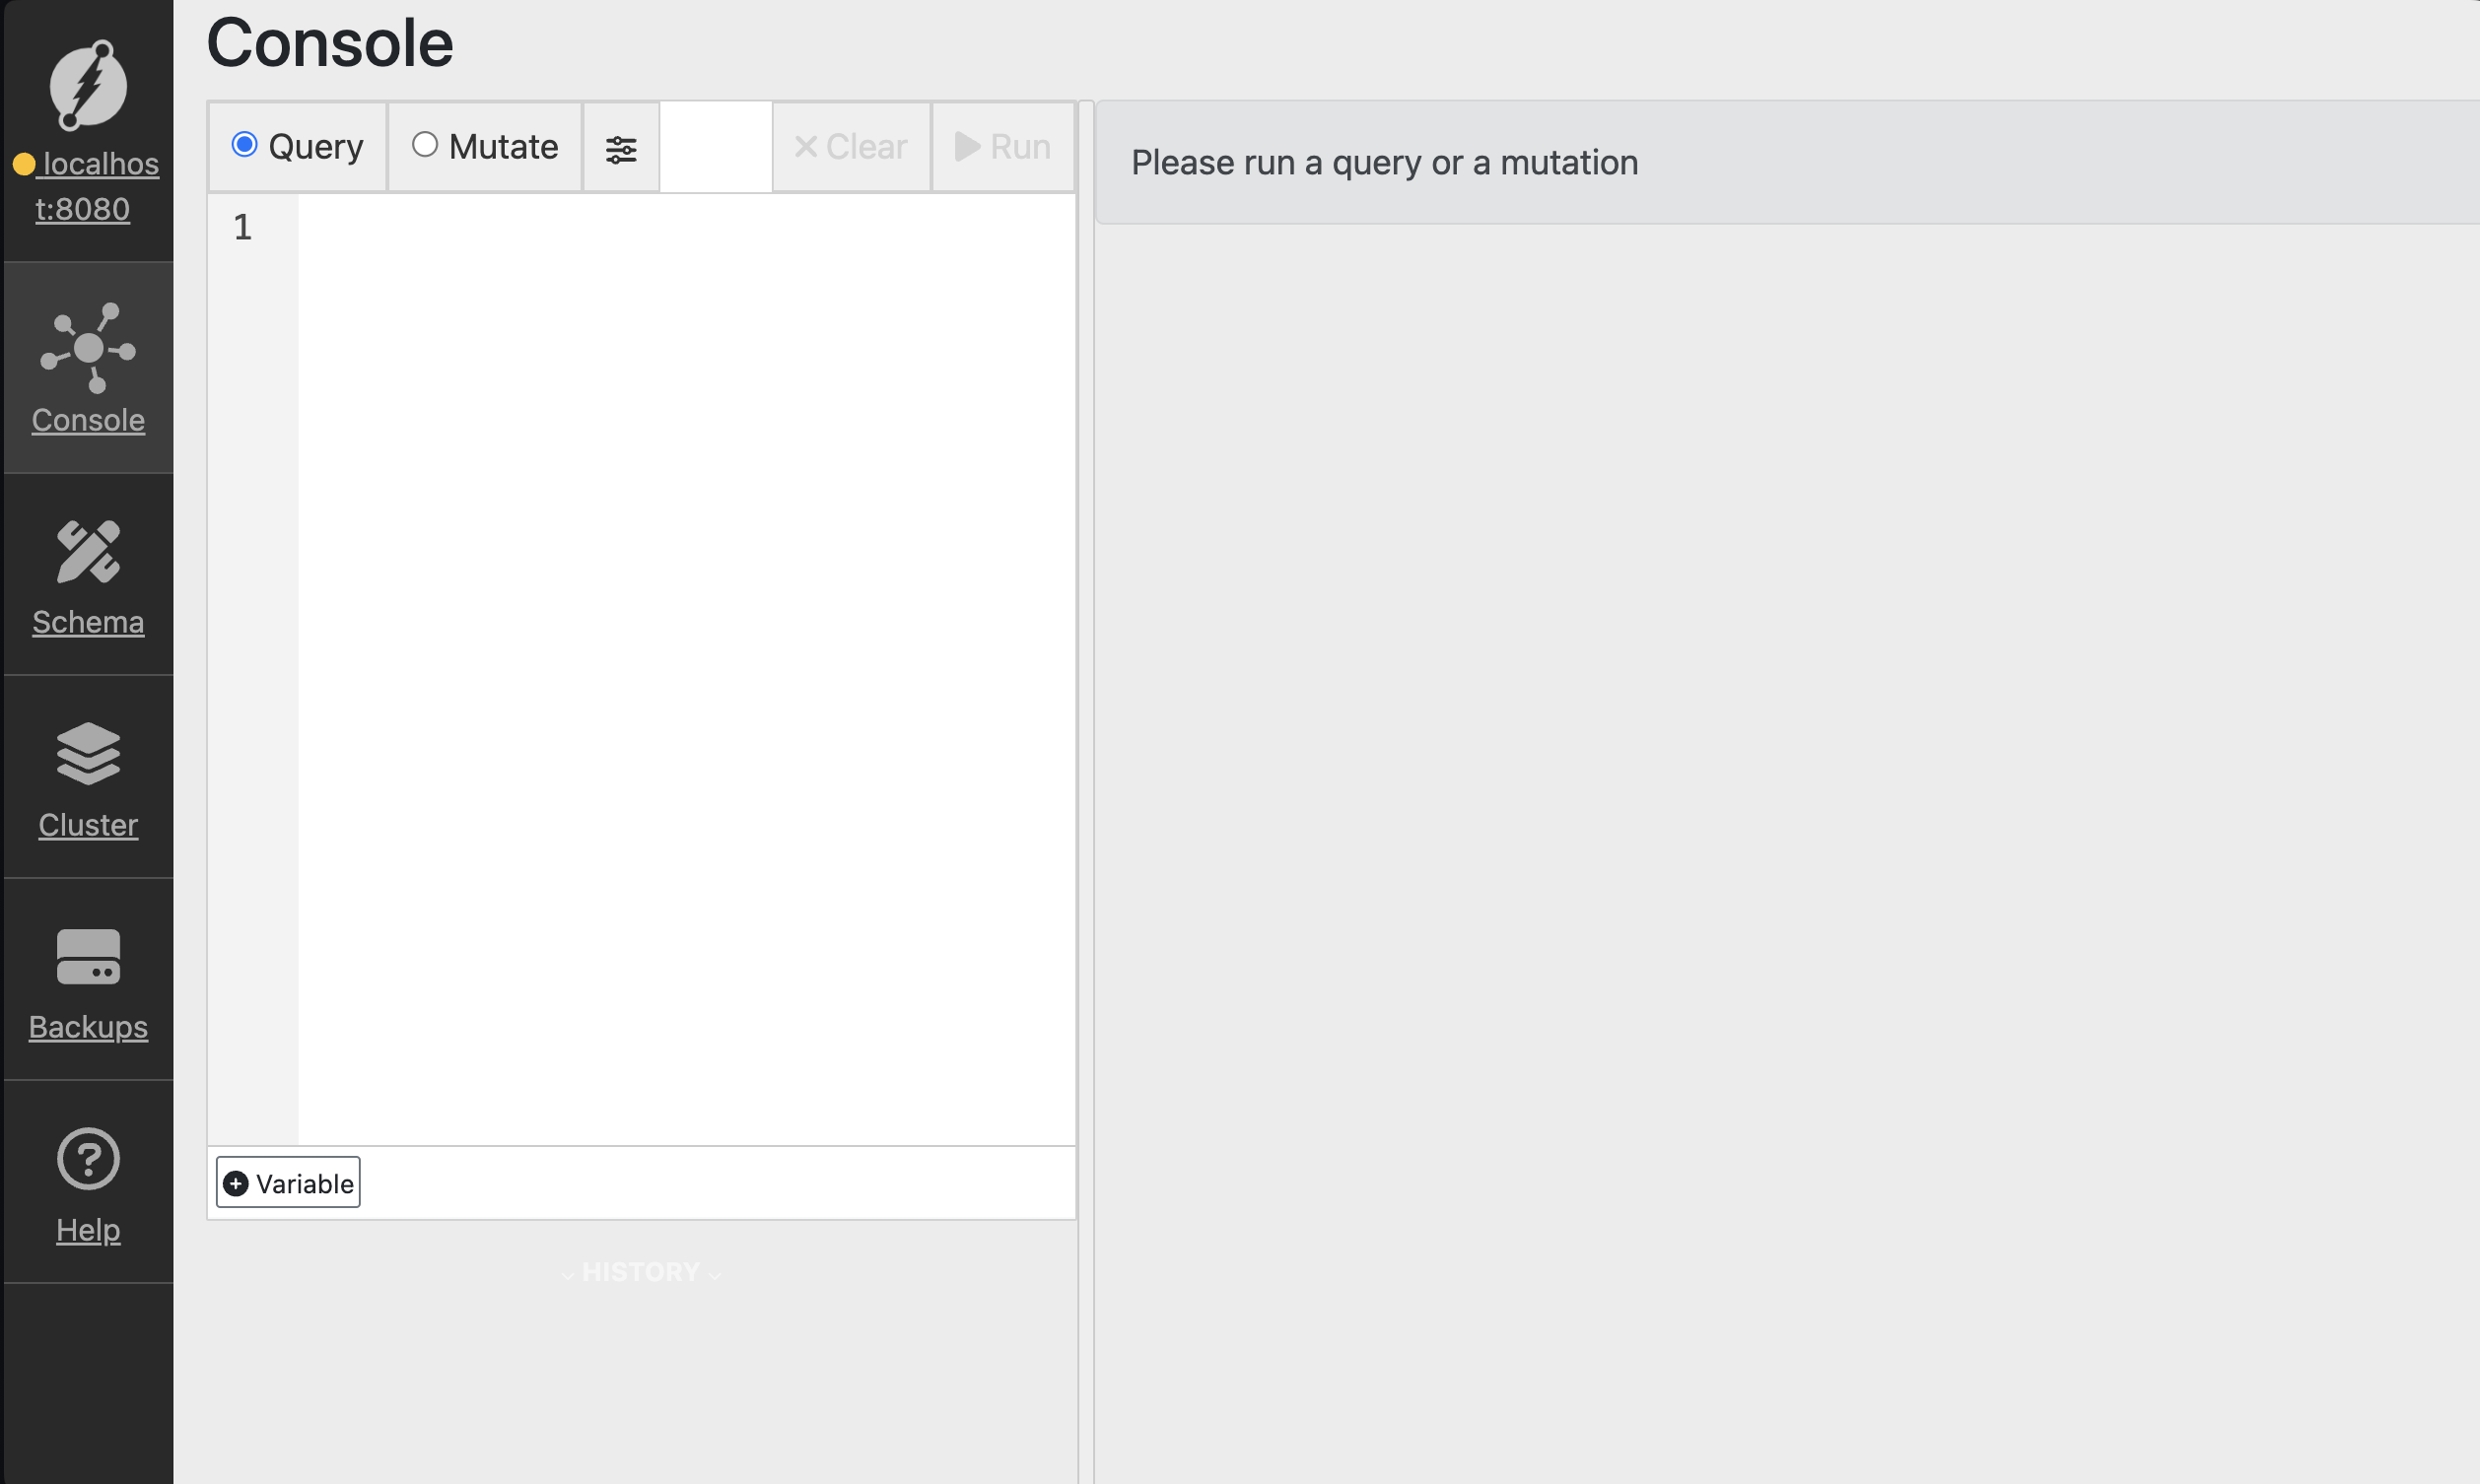Select the Mutate radio button
Viewport: 2480px width, 1484px height.
(x=425, y=145)
